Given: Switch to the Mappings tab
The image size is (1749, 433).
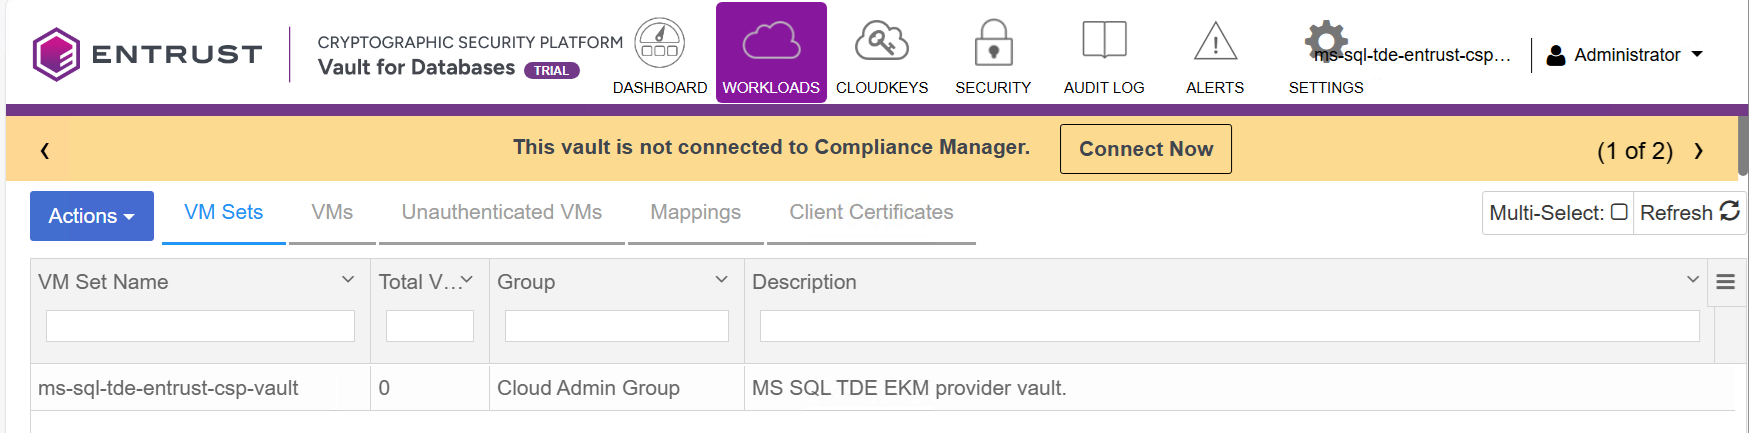Looking at the screenshot, I should (695, 212).
